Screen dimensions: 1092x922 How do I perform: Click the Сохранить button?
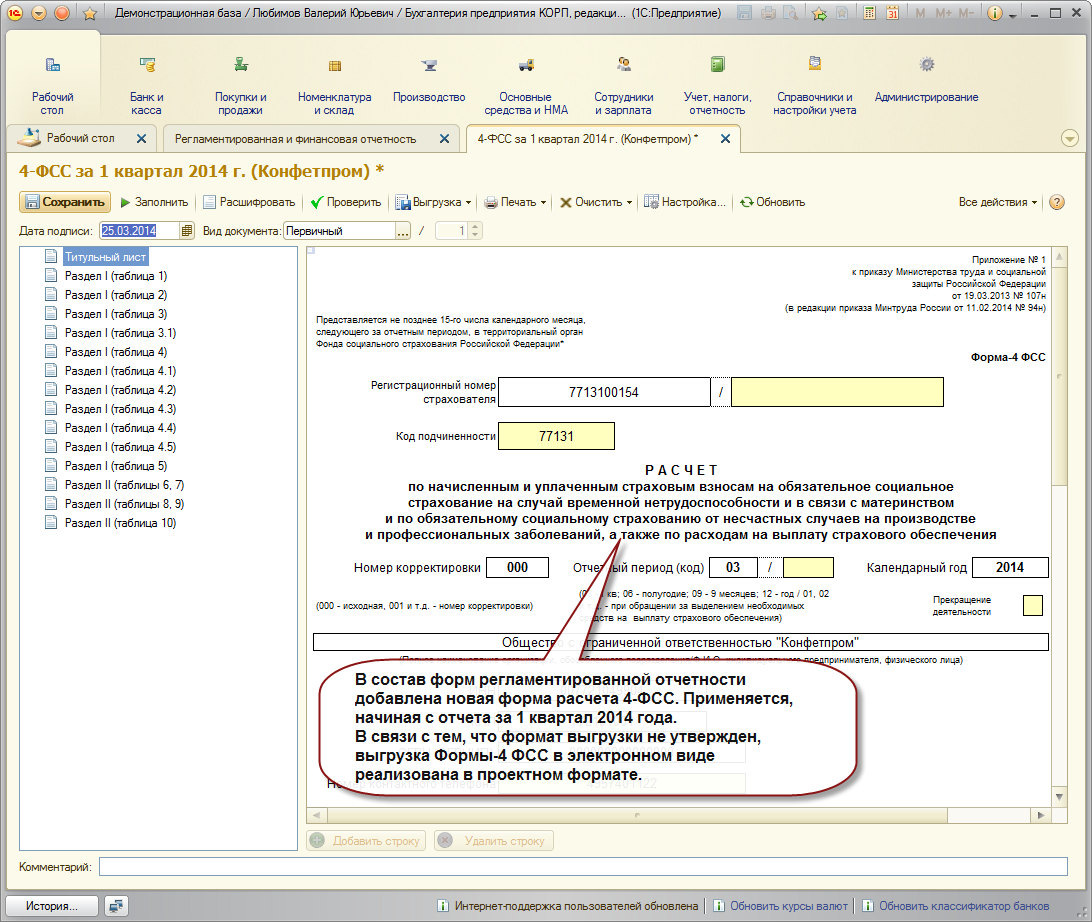65,202
